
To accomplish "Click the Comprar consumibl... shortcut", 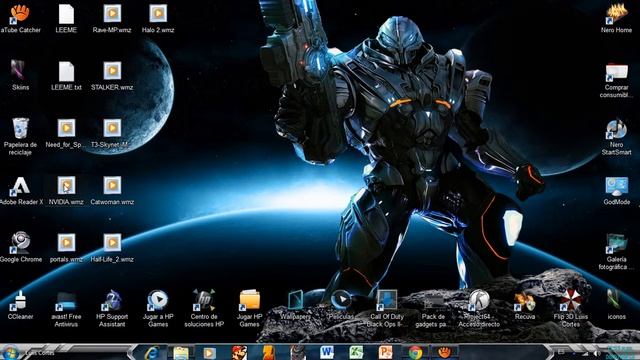I will (616, 81).
